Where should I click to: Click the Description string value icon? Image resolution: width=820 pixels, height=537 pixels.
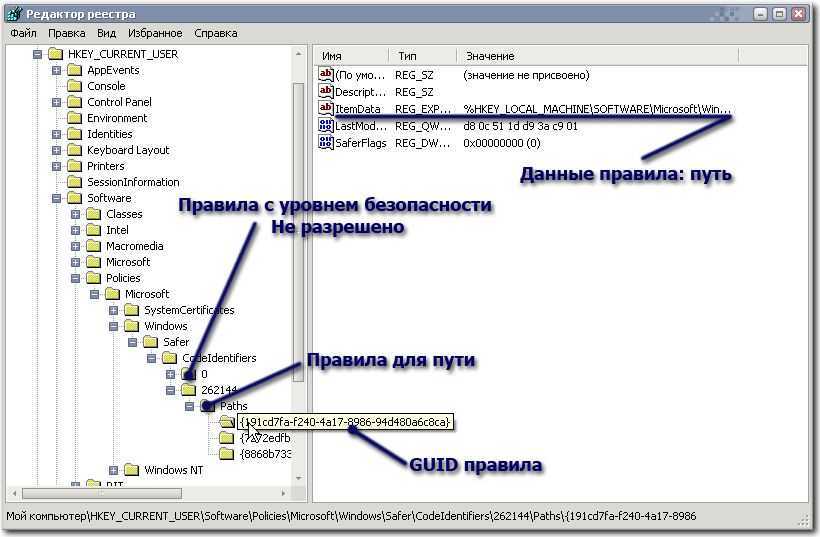325,91
